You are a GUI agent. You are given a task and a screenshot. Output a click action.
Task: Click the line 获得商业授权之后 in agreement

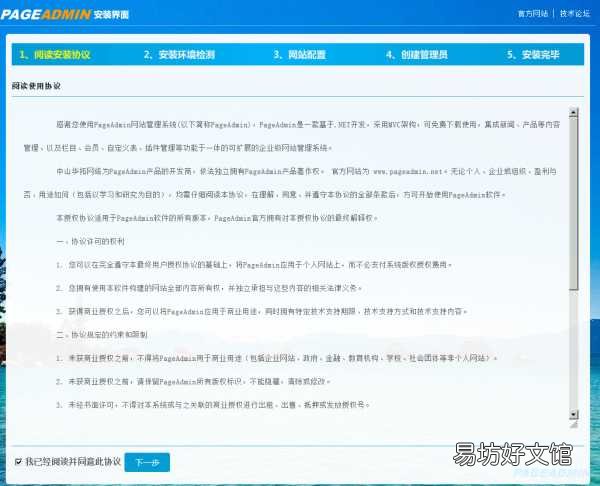point(262,311)
